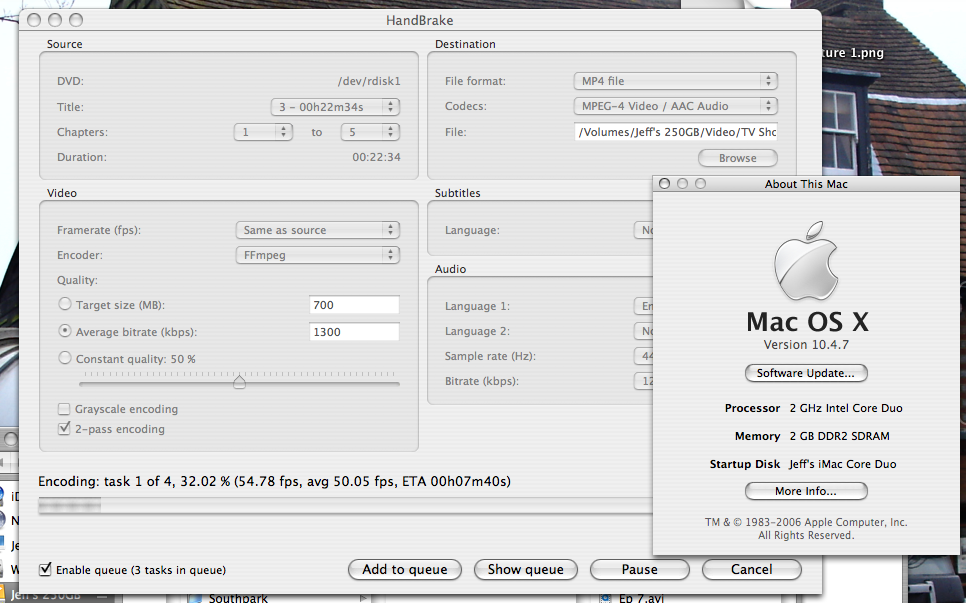The width and height of the screenshot is (966, 603).
Task: Open the audio Bitrate (kbps) dropdown
Action: (644, 381)
